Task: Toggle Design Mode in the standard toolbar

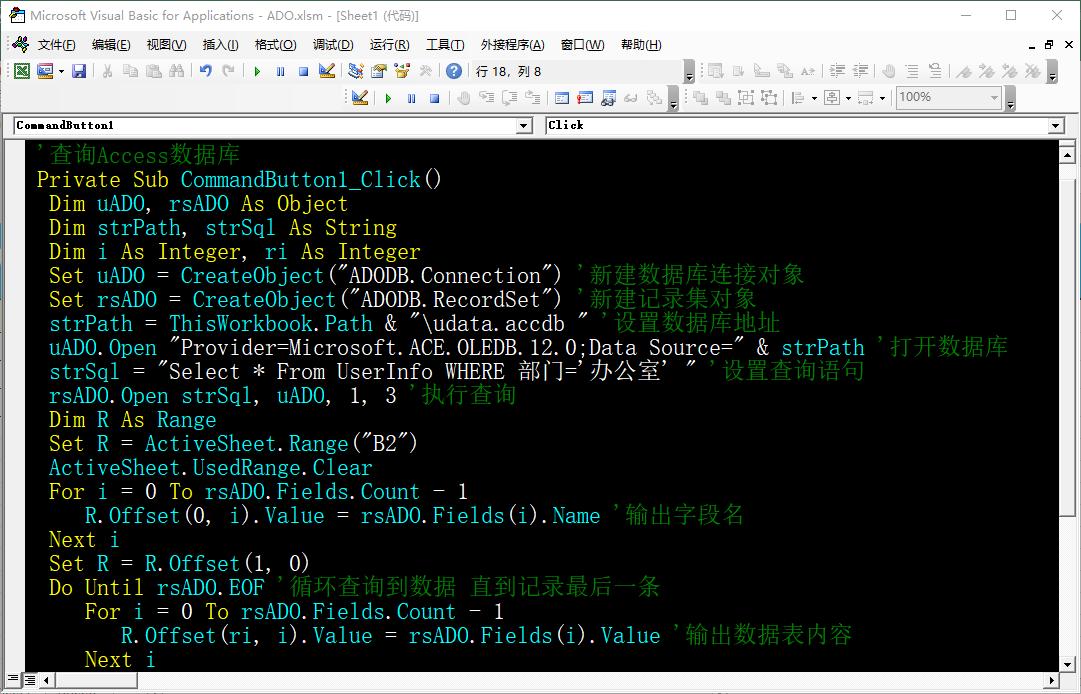Action: tap(327, 71)
